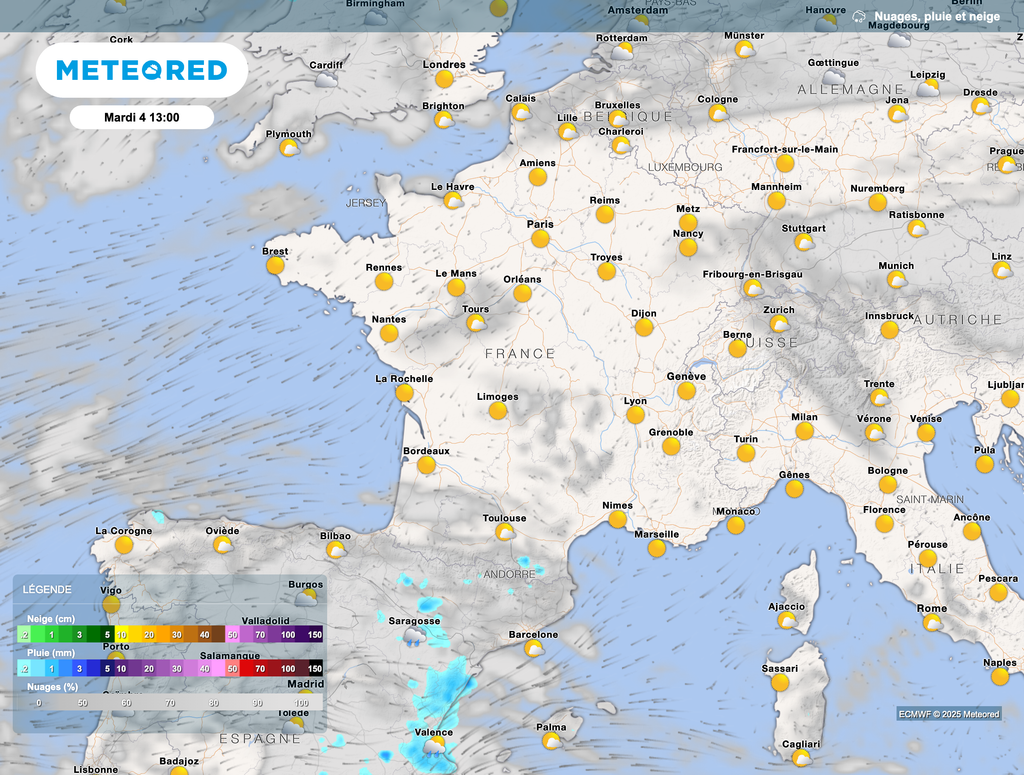Click the 70 mm swatch in the Pluie scale

260,668
